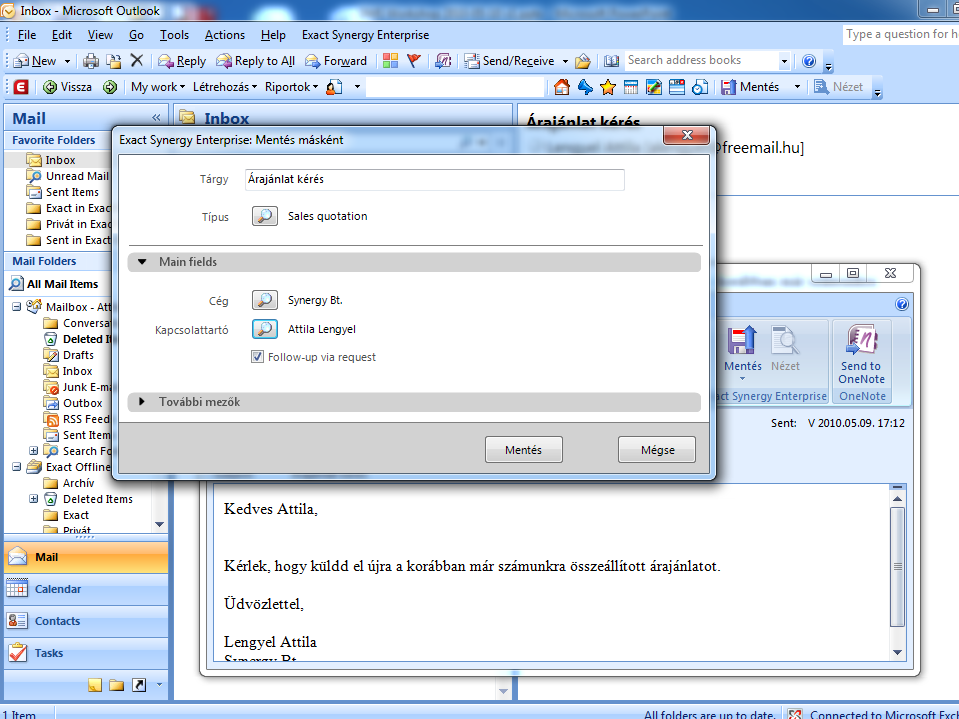The image size is (959, 719).
Task: Toggle the Follow-up via request checkbox
Action: click(257, 357)
